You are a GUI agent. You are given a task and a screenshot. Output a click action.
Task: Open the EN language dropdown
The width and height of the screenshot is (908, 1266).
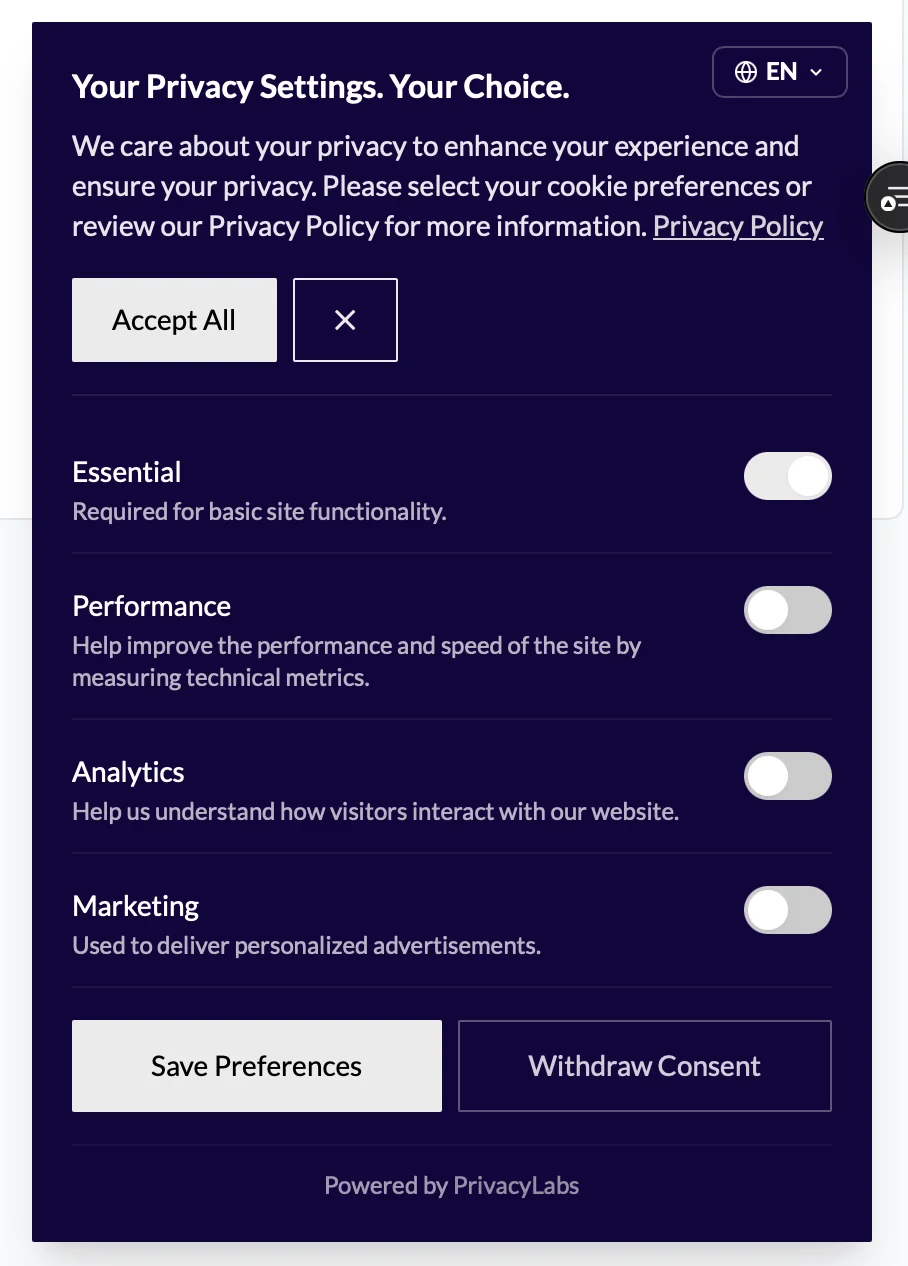780,72
